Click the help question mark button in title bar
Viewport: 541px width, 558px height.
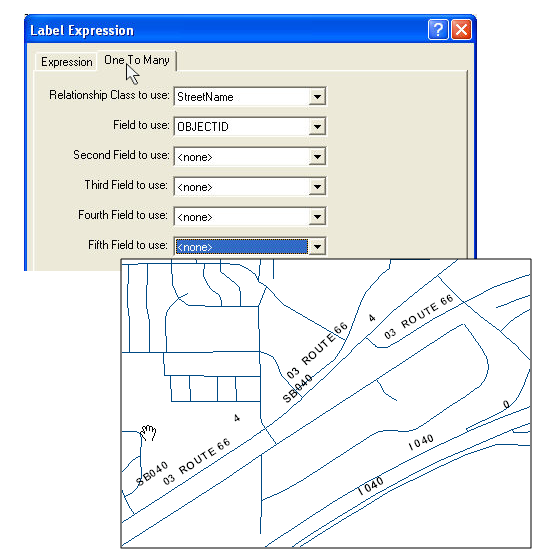438,30
